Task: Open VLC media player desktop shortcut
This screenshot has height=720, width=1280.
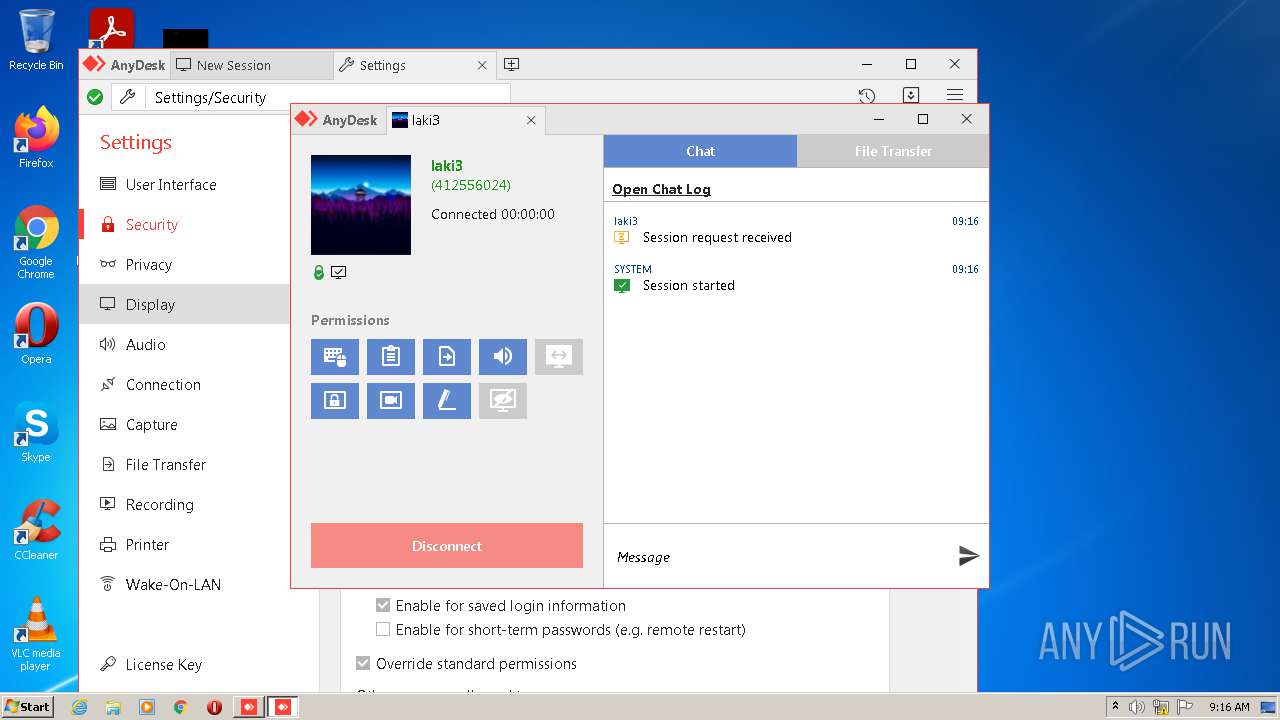Action: tap(36, 634)
